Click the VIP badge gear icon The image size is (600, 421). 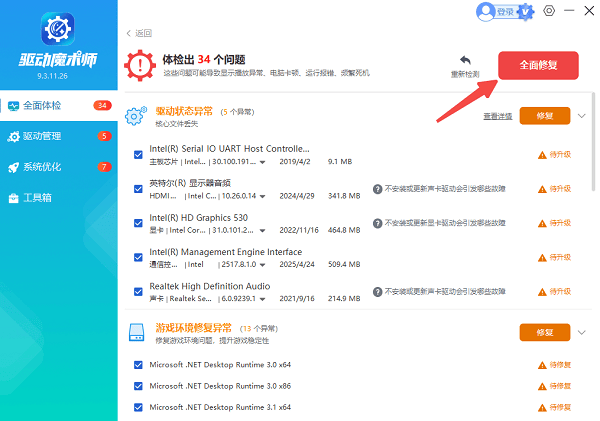tap(526, 12)
